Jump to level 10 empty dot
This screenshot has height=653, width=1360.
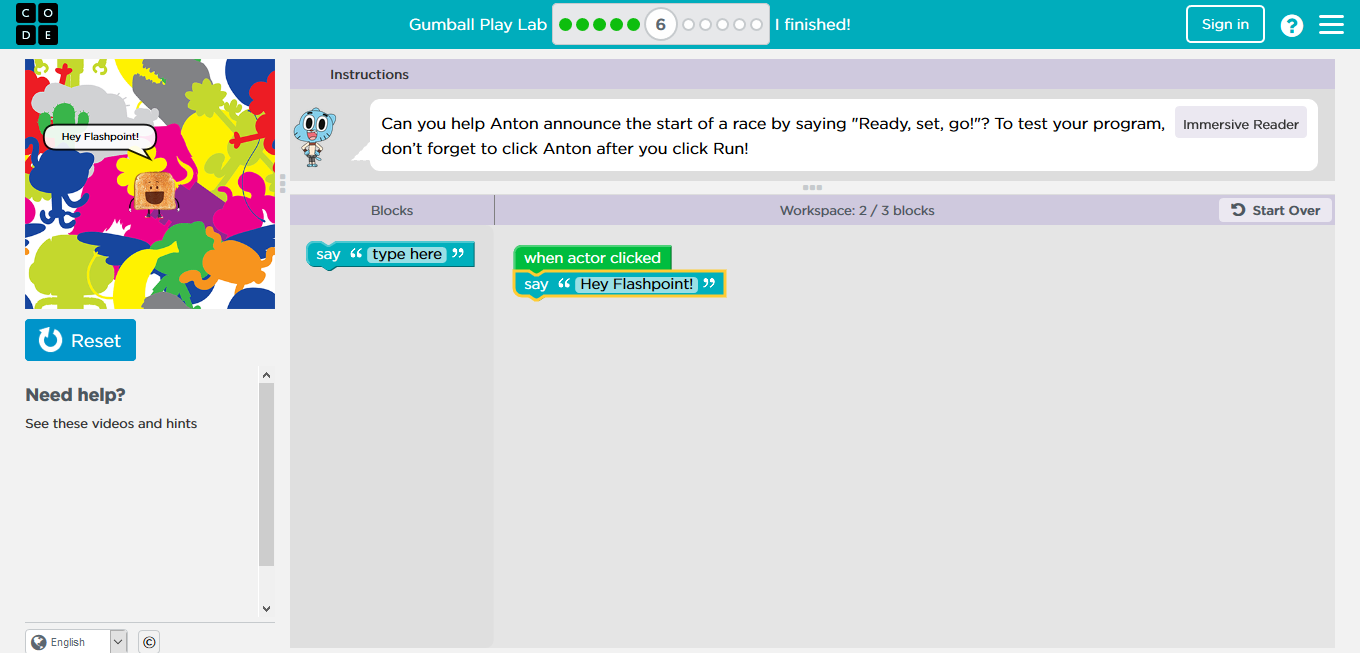[x=740, y=24]
